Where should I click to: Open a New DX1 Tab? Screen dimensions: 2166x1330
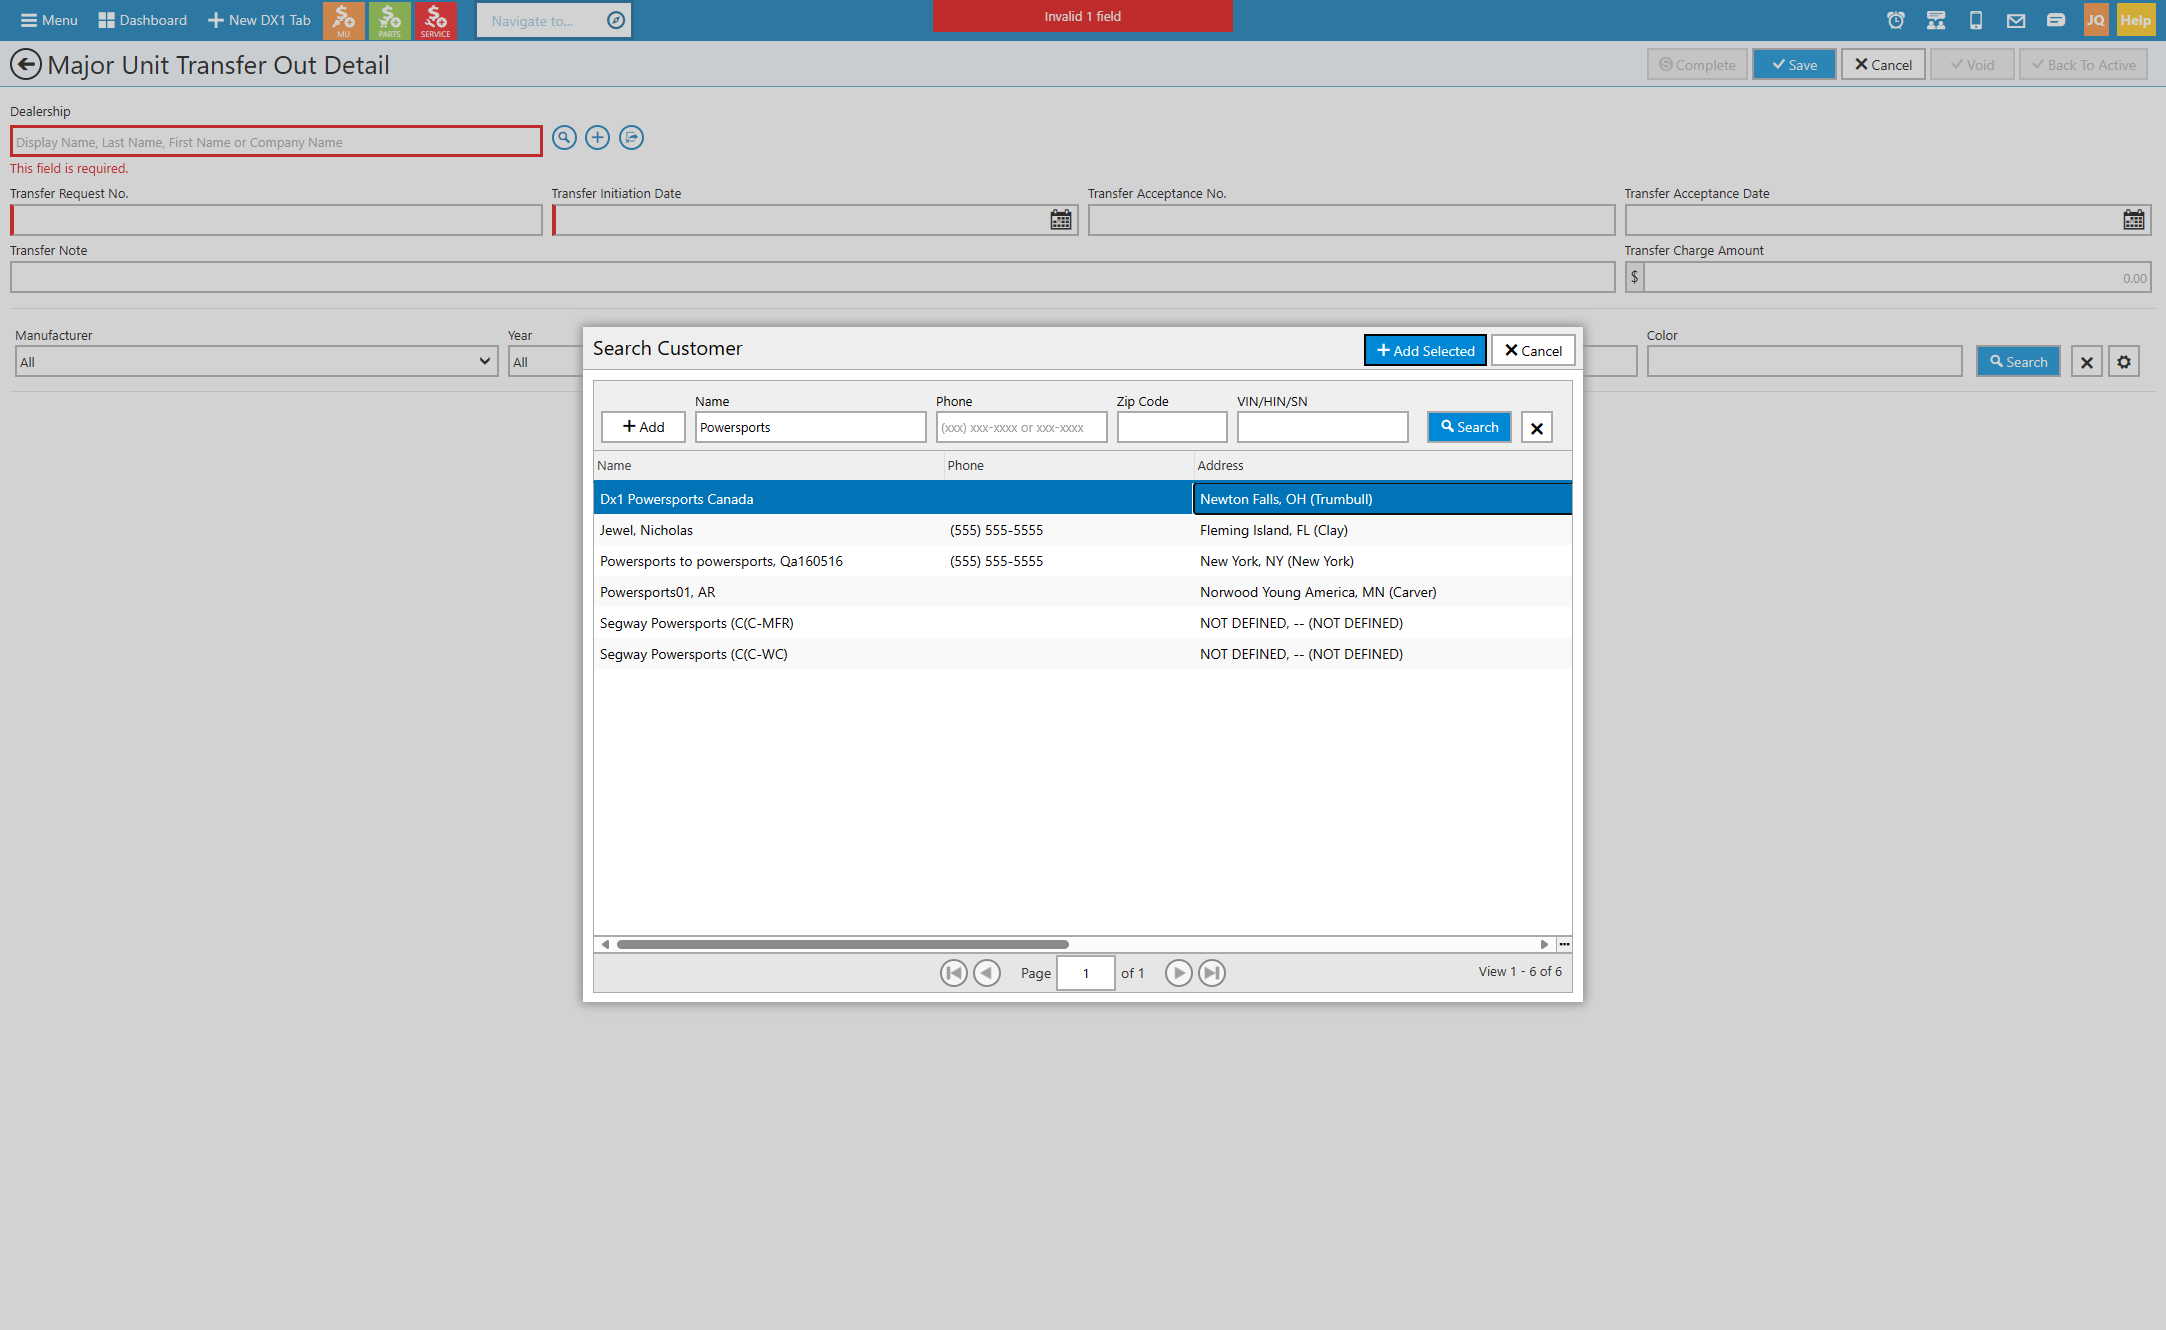point(259,20)
